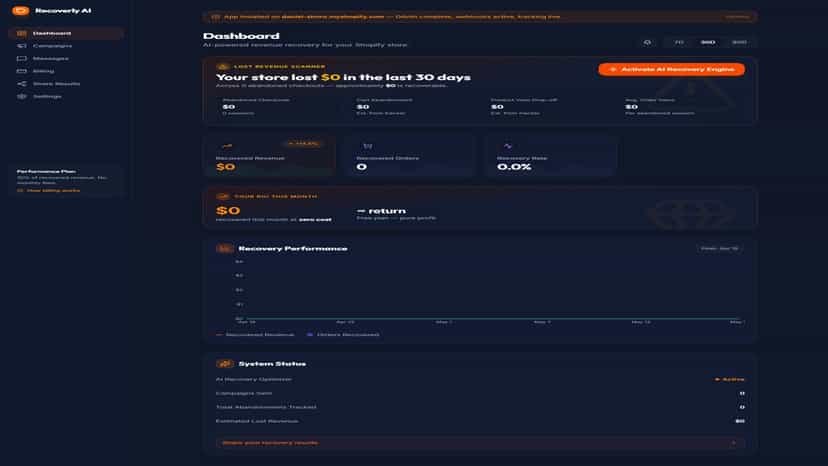The width and height of the screenshot is (828, 466).
Task: Click the Total Abandonments Tracked row
Action: tap(480, 407)
